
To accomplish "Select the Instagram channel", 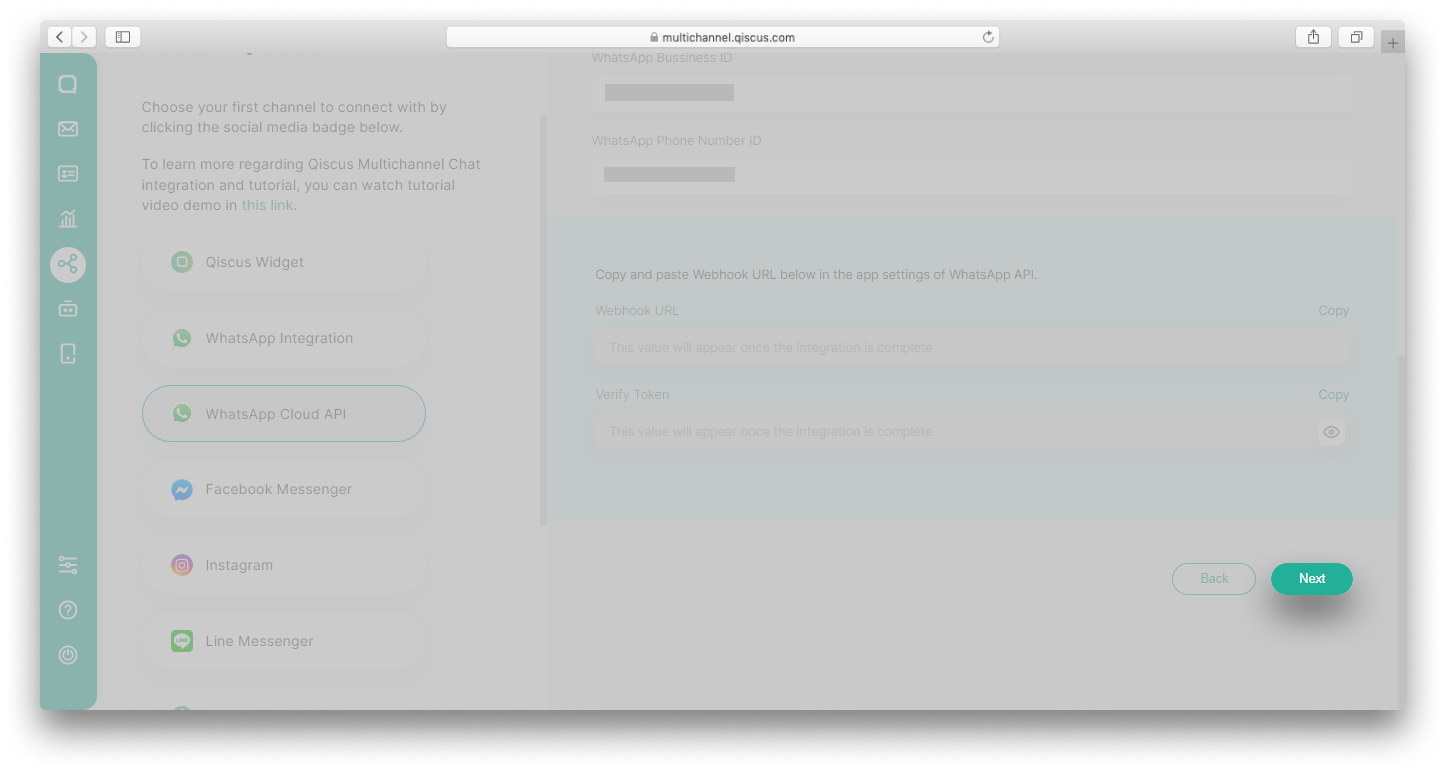I will pyautogui.click(x=284, y=565).
